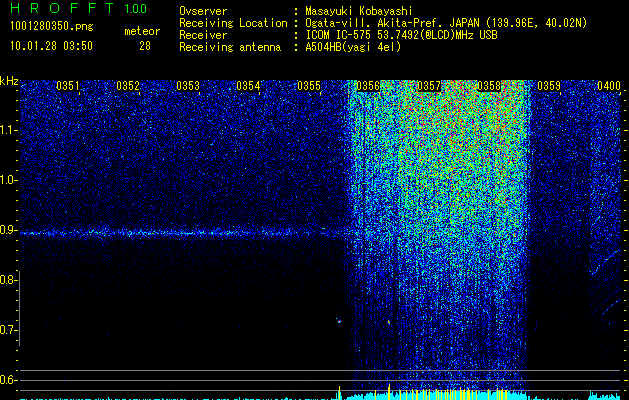The width and height of the screenshot is (629, 400).
Task: Click the 0356 time marker
Action: tap(368, 86)
